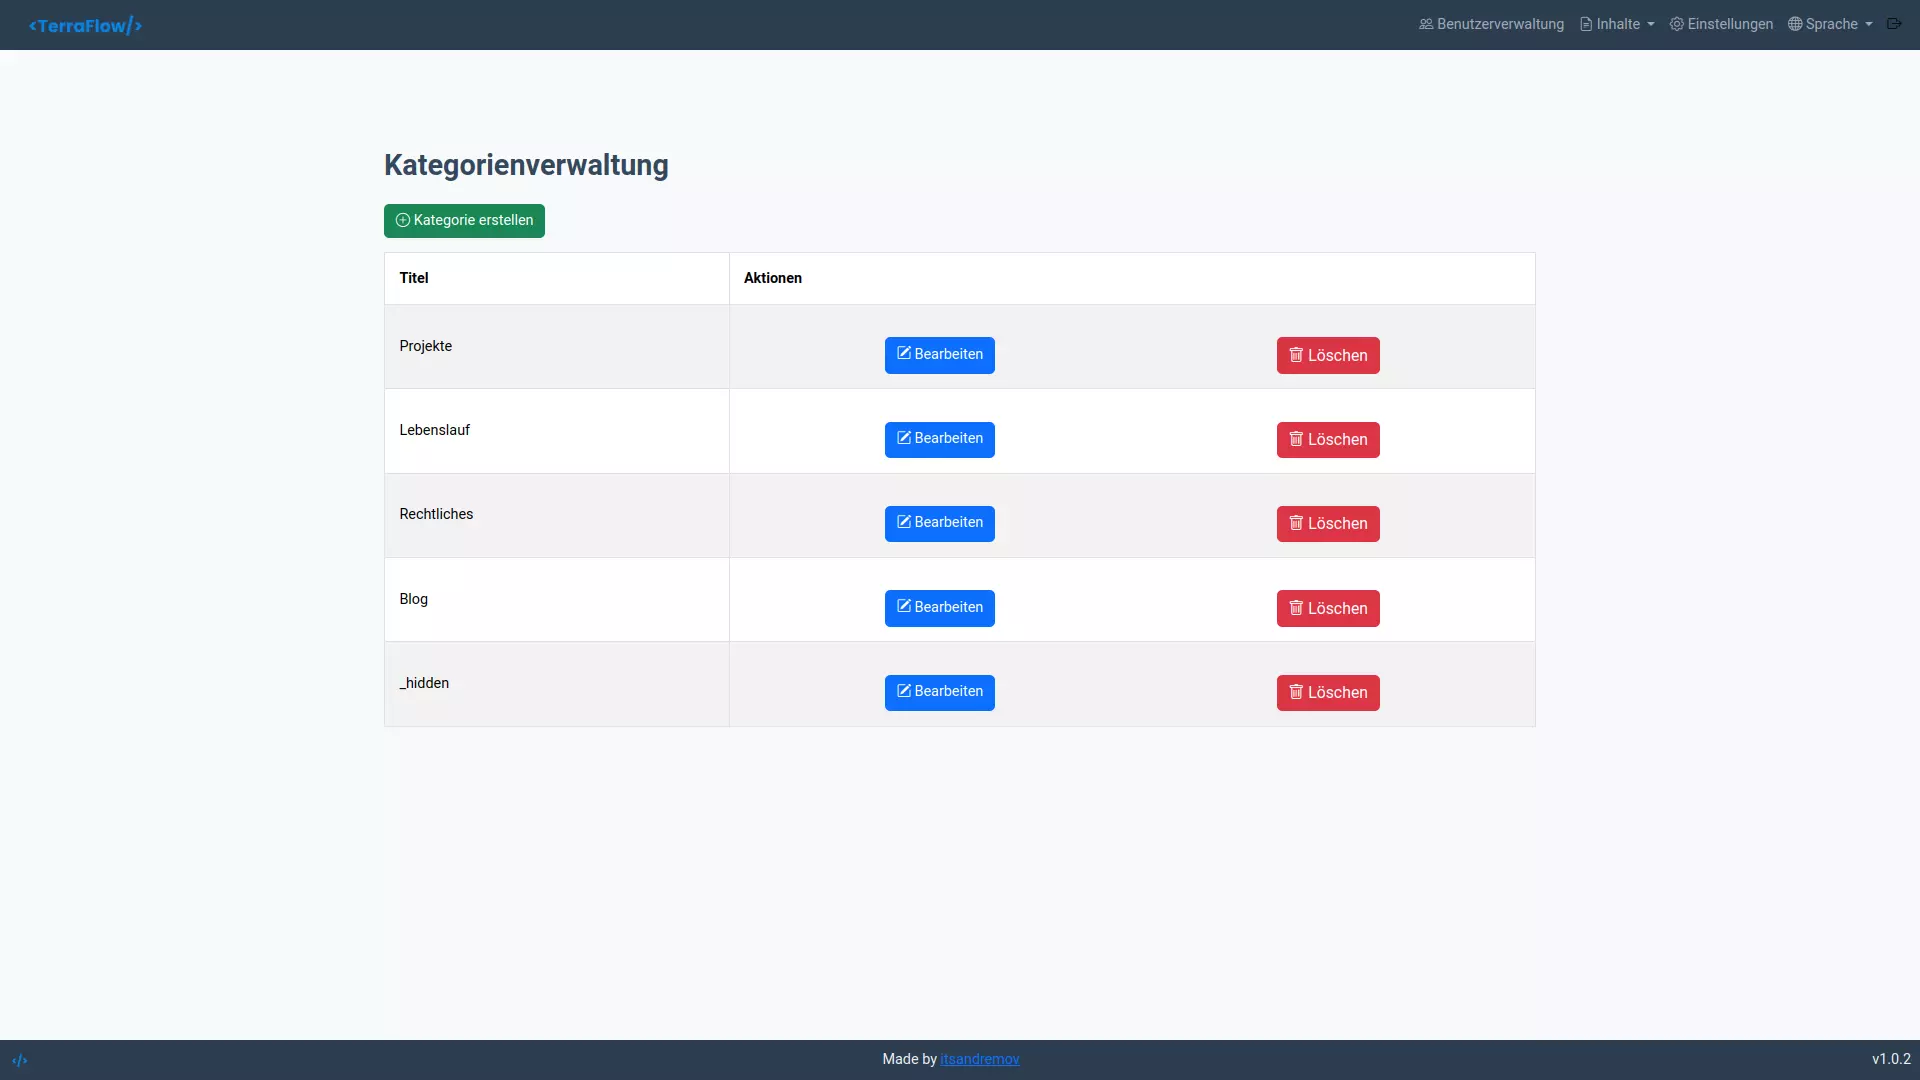
Task: Delete the _hidden category
Action: pos(1328,692)
